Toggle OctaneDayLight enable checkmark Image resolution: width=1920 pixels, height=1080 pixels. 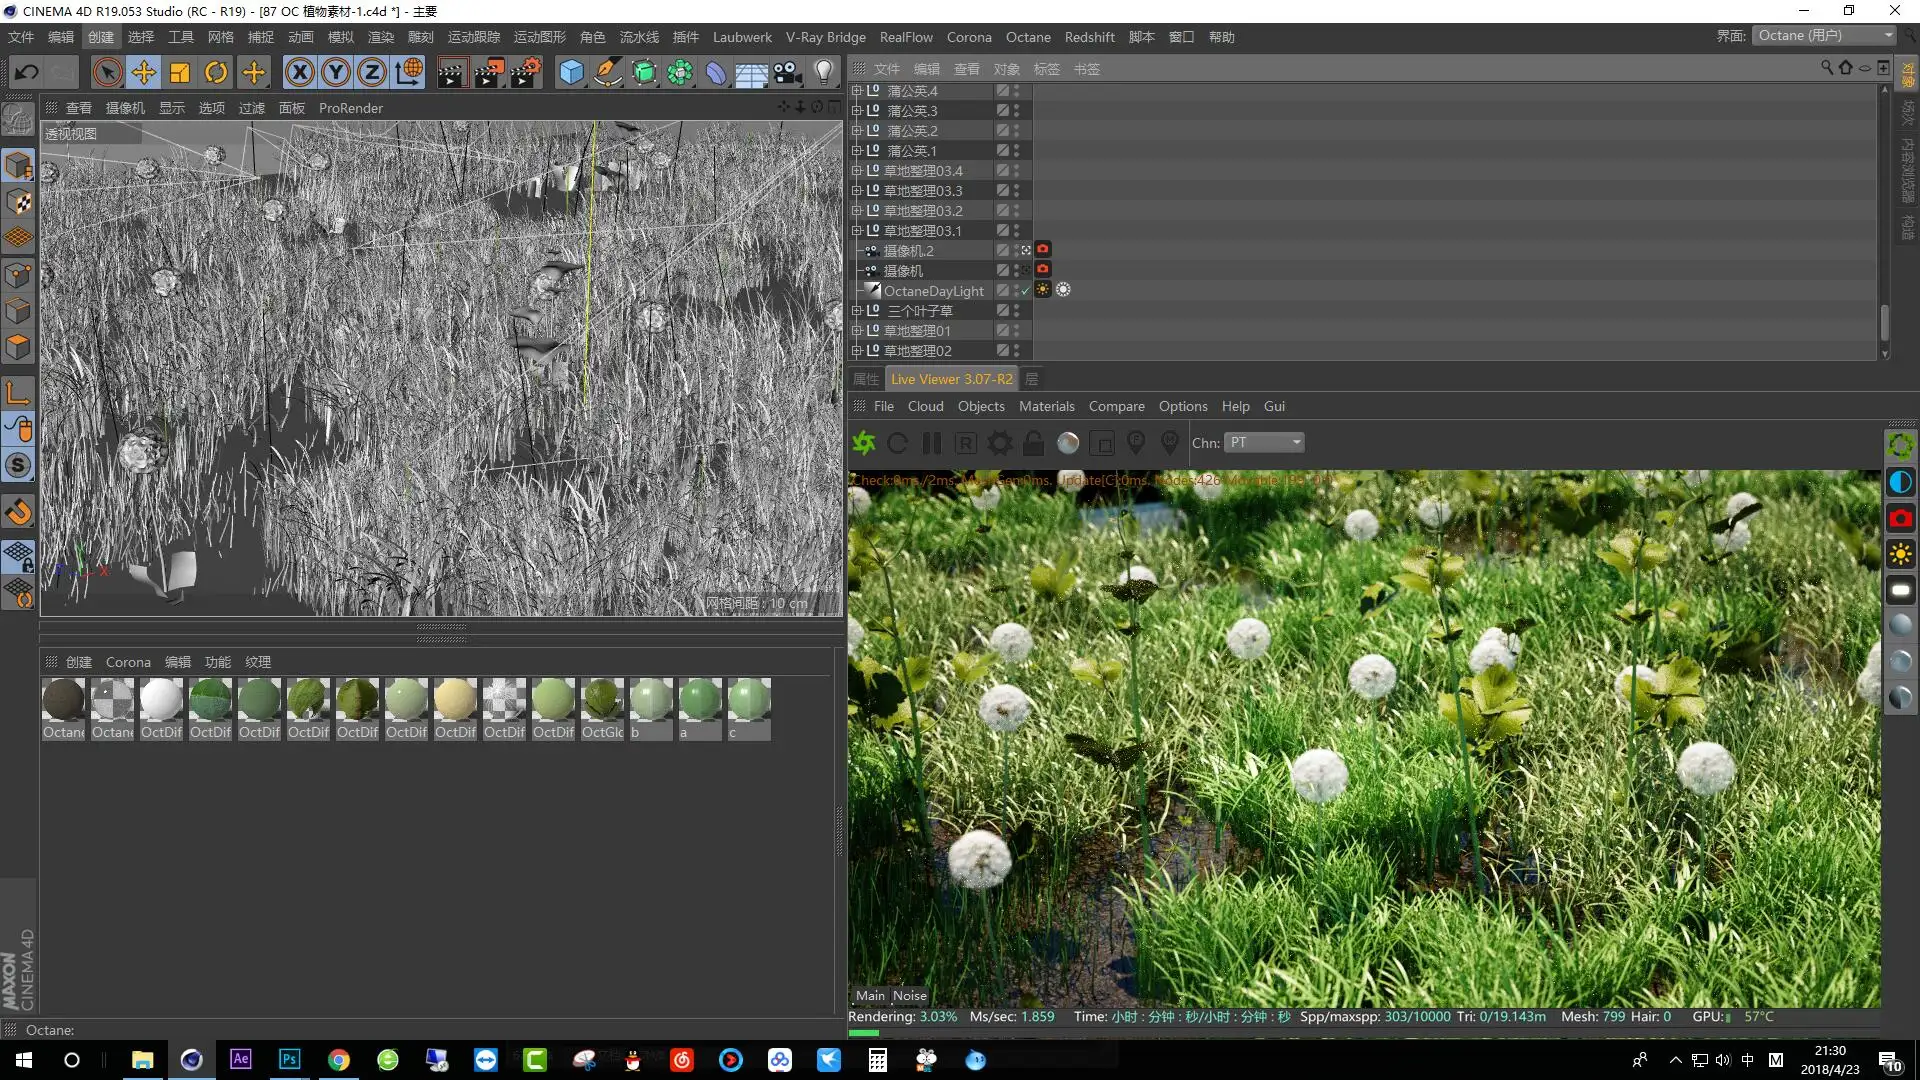1026,291
